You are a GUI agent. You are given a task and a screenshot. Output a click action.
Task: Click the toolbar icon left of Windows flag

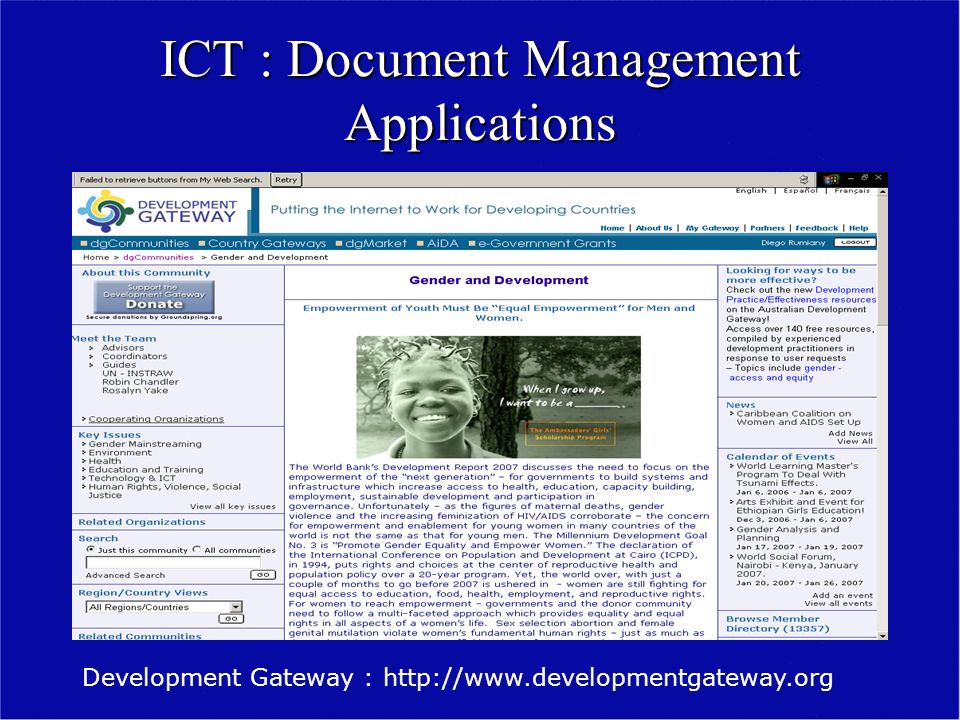click(x=804, y=179)
